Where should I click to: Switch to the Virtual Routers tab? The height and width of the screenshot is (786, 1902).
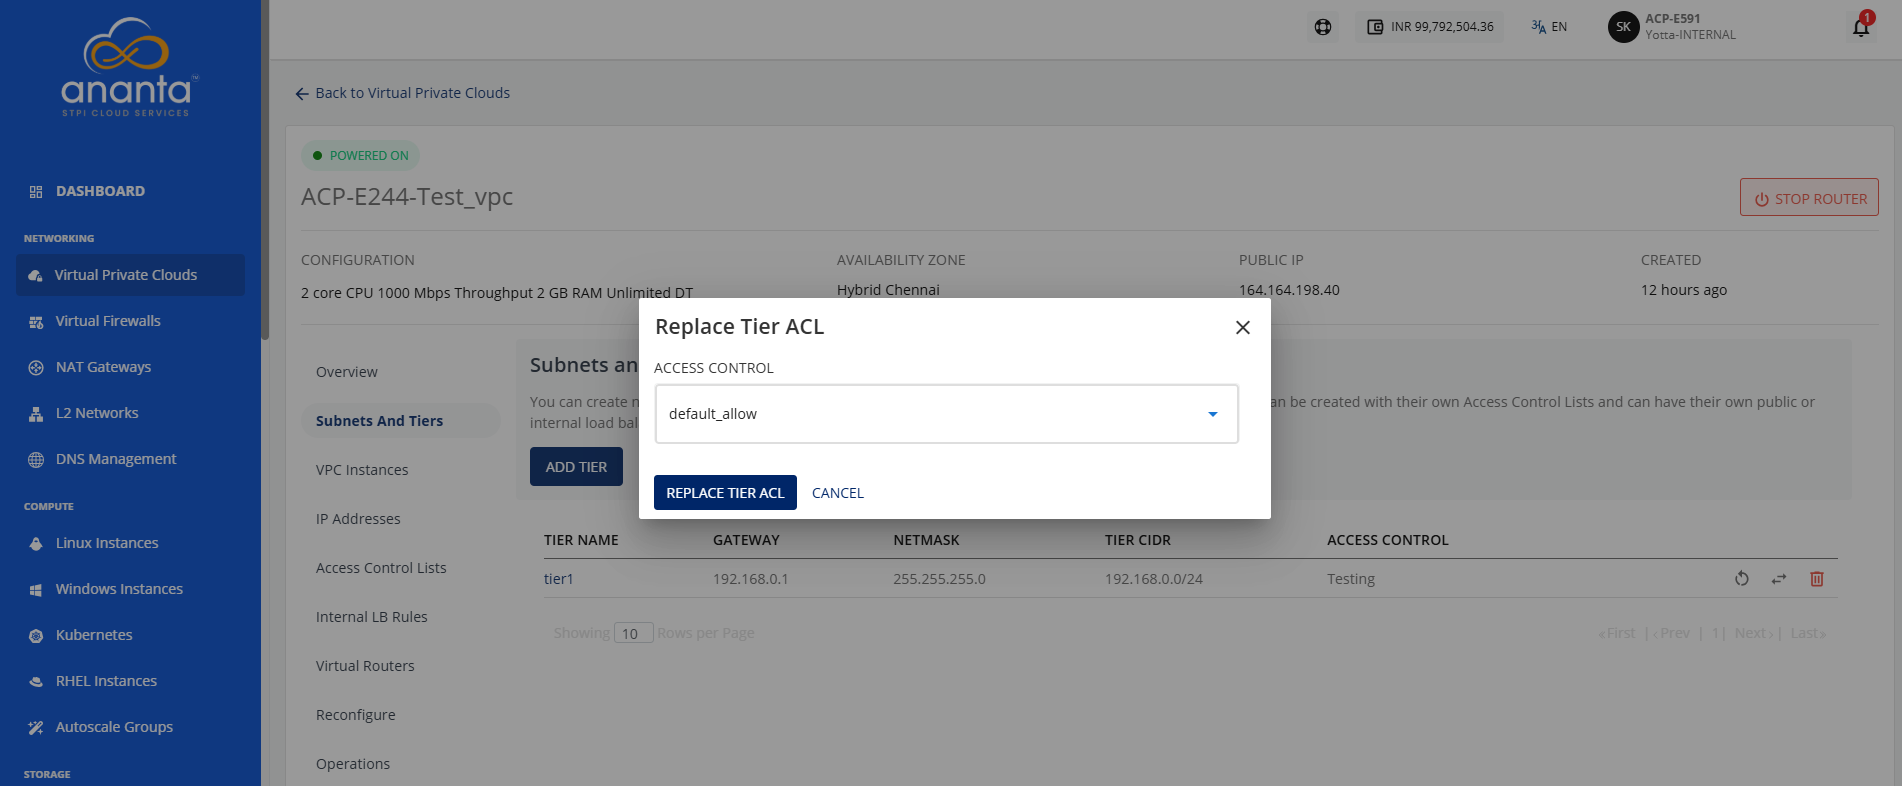[x=365, y=666]
